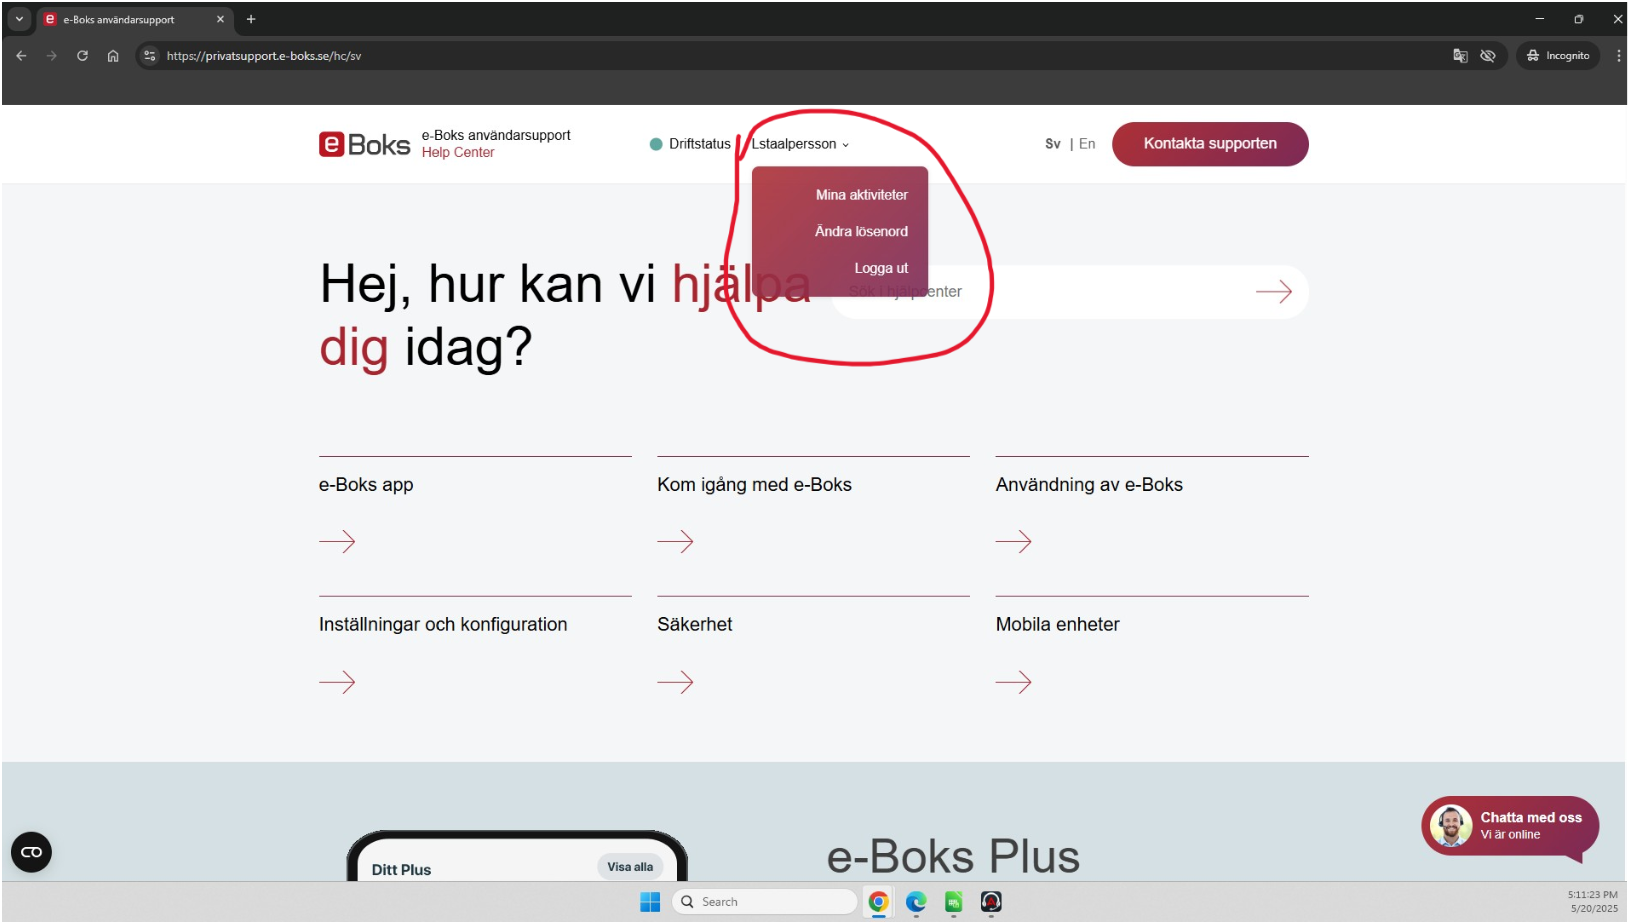Open Microsoft Edge from the taskbar
This screenshot has height=924, width=1632.
click(x=916, y=903)
